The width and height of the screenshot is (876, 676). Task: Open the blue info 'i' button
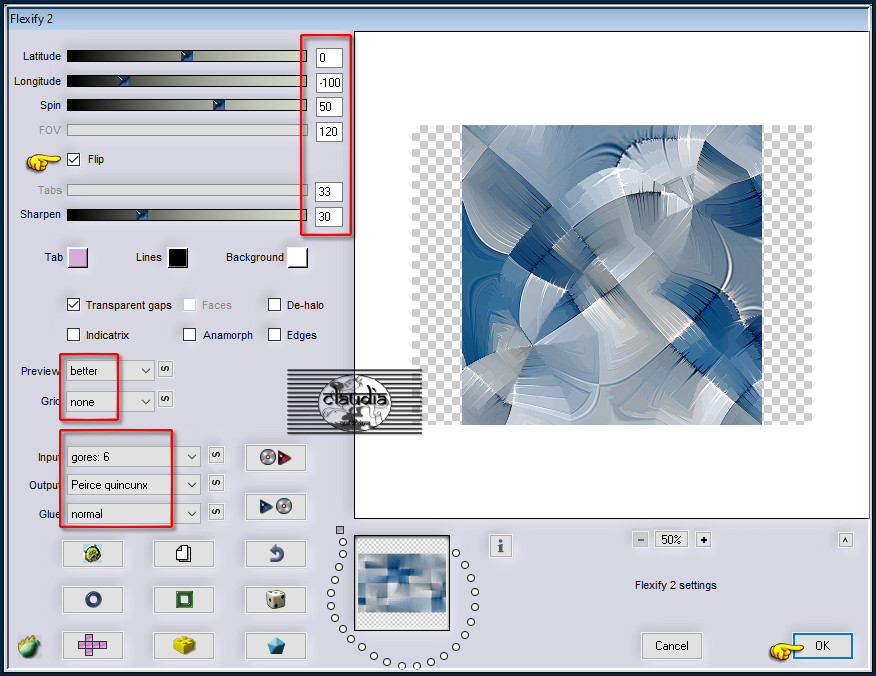pos(501,546)
